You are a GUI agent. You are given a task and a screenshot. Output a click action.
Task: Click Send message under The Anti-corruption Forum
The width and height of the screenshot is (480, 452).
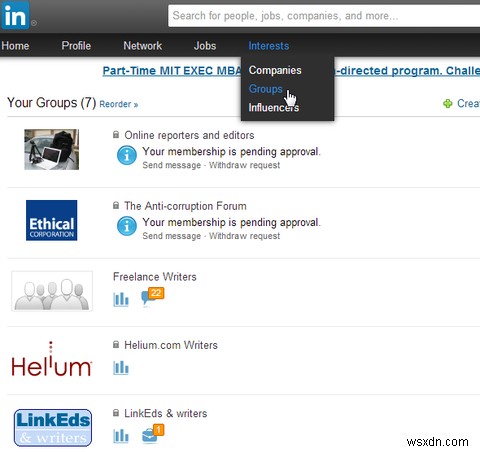(x=172, y=236)
